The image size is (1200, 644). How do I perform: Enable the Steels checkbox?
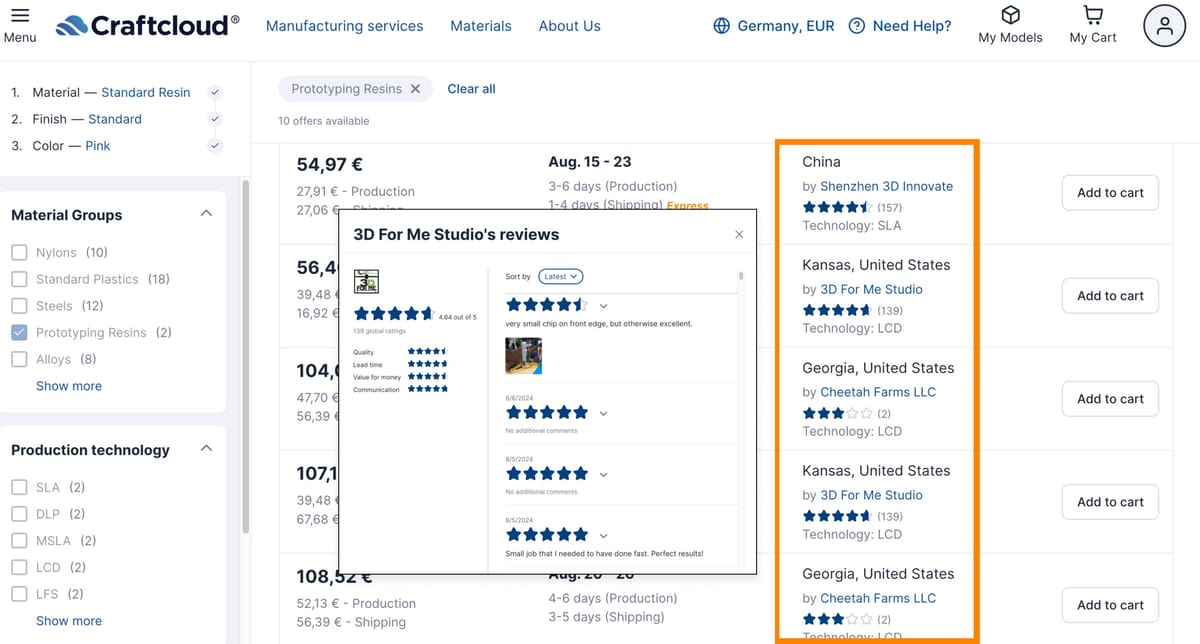pyautogui.click(x=19, y=306)
